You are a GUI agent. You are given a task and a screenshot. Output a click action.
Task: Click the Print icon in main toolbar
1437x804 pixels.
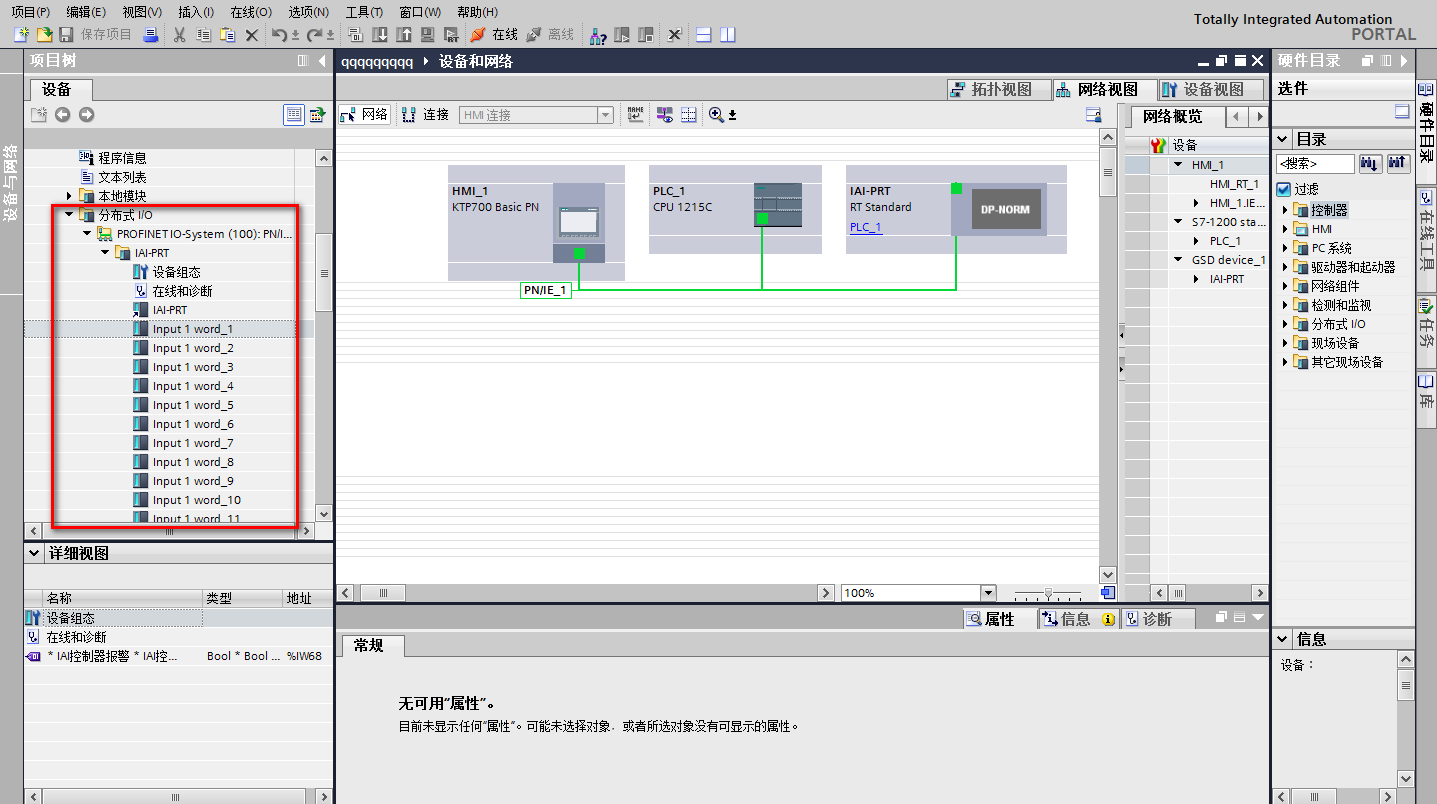tap(151, 35)
